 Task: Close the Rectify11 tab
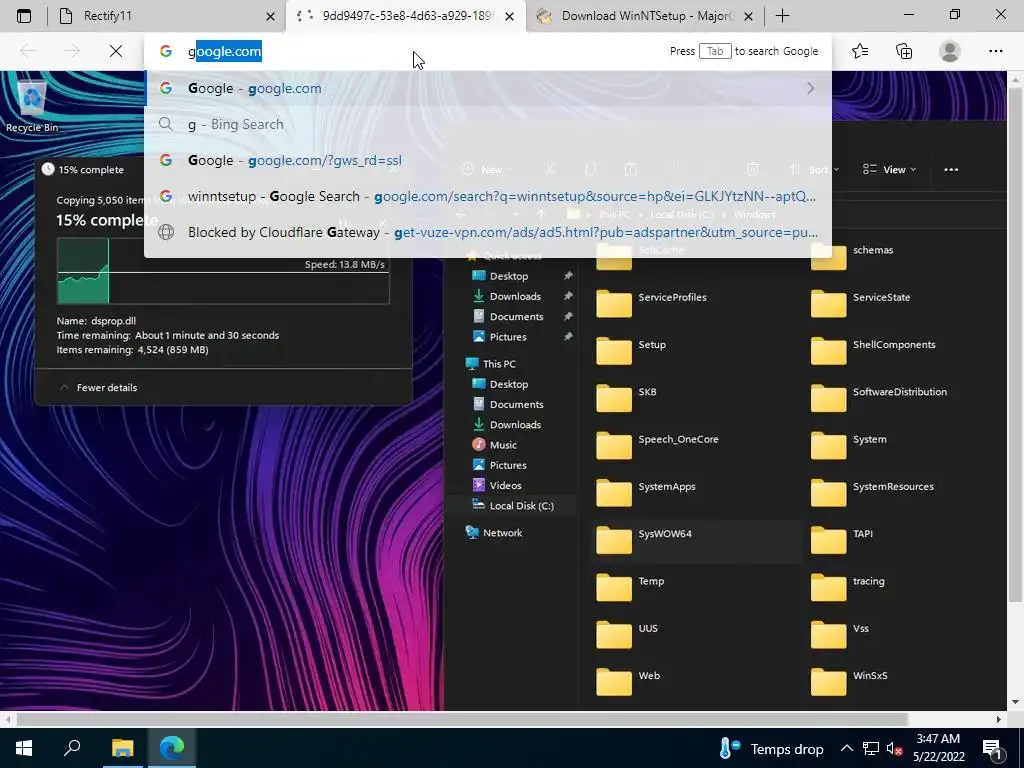pos(270,16)
